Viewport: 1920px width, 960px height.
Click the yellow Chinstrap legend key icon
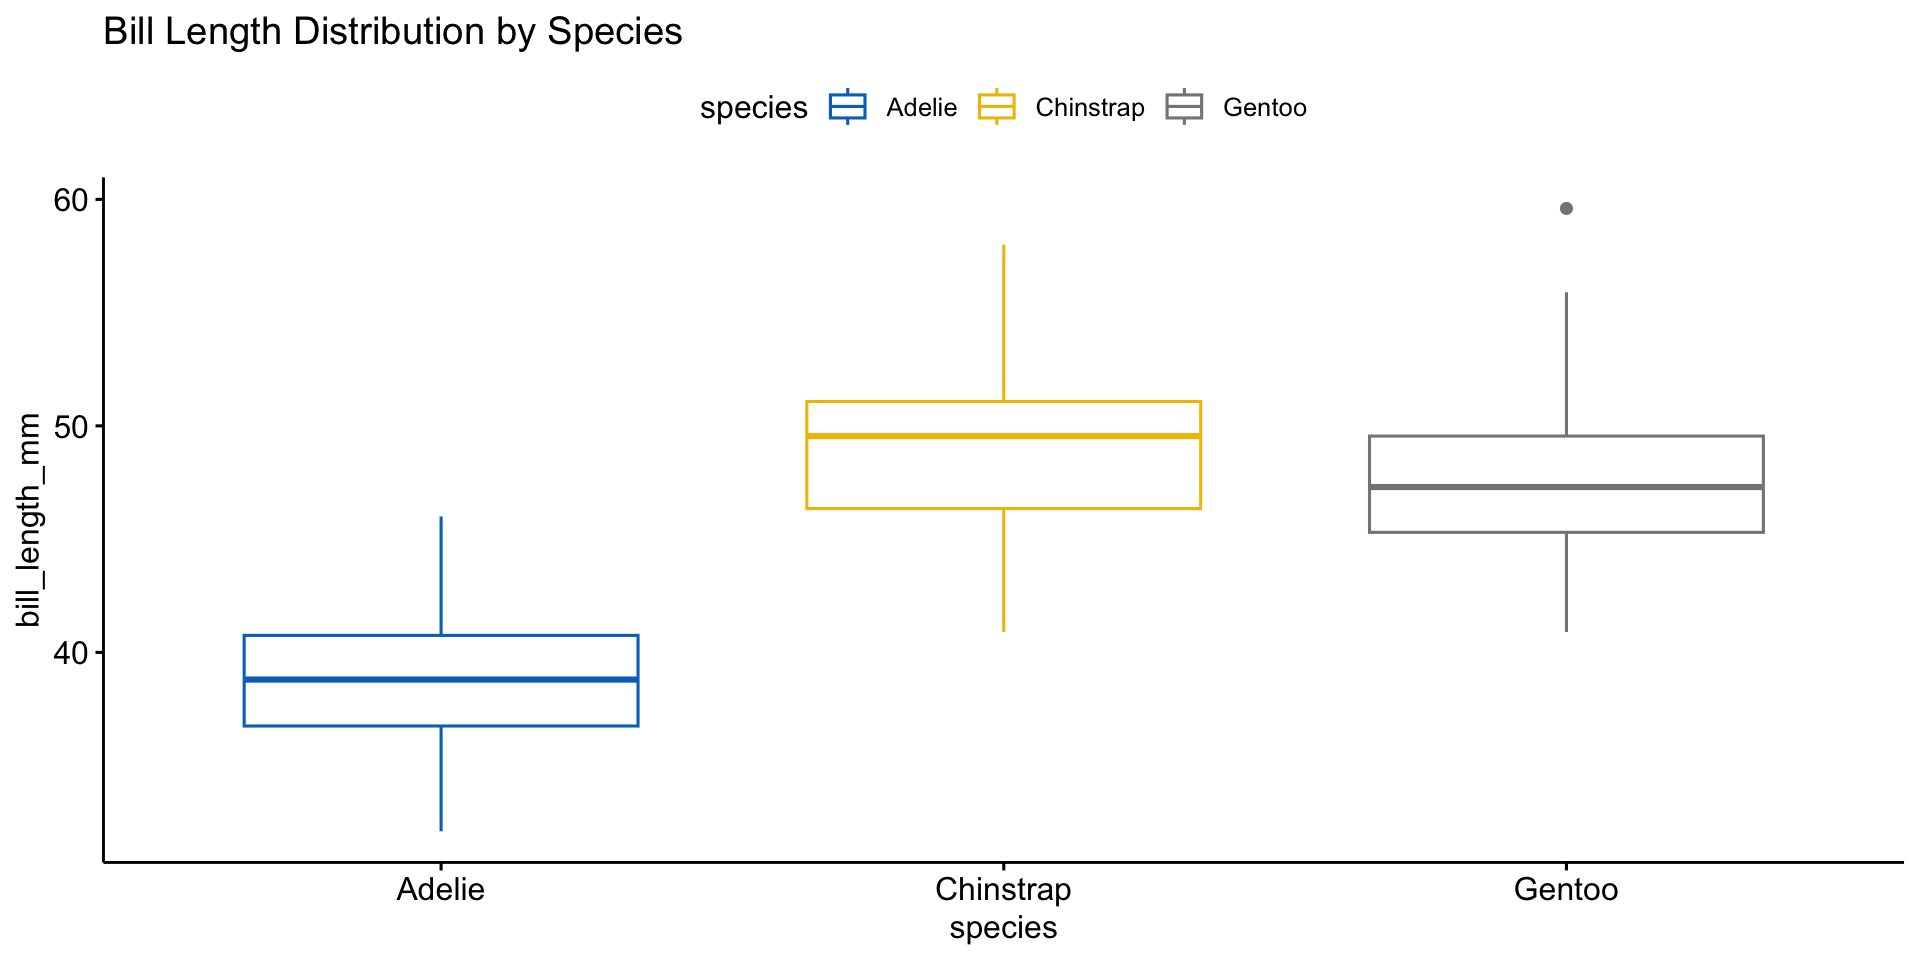pos(996,107)
